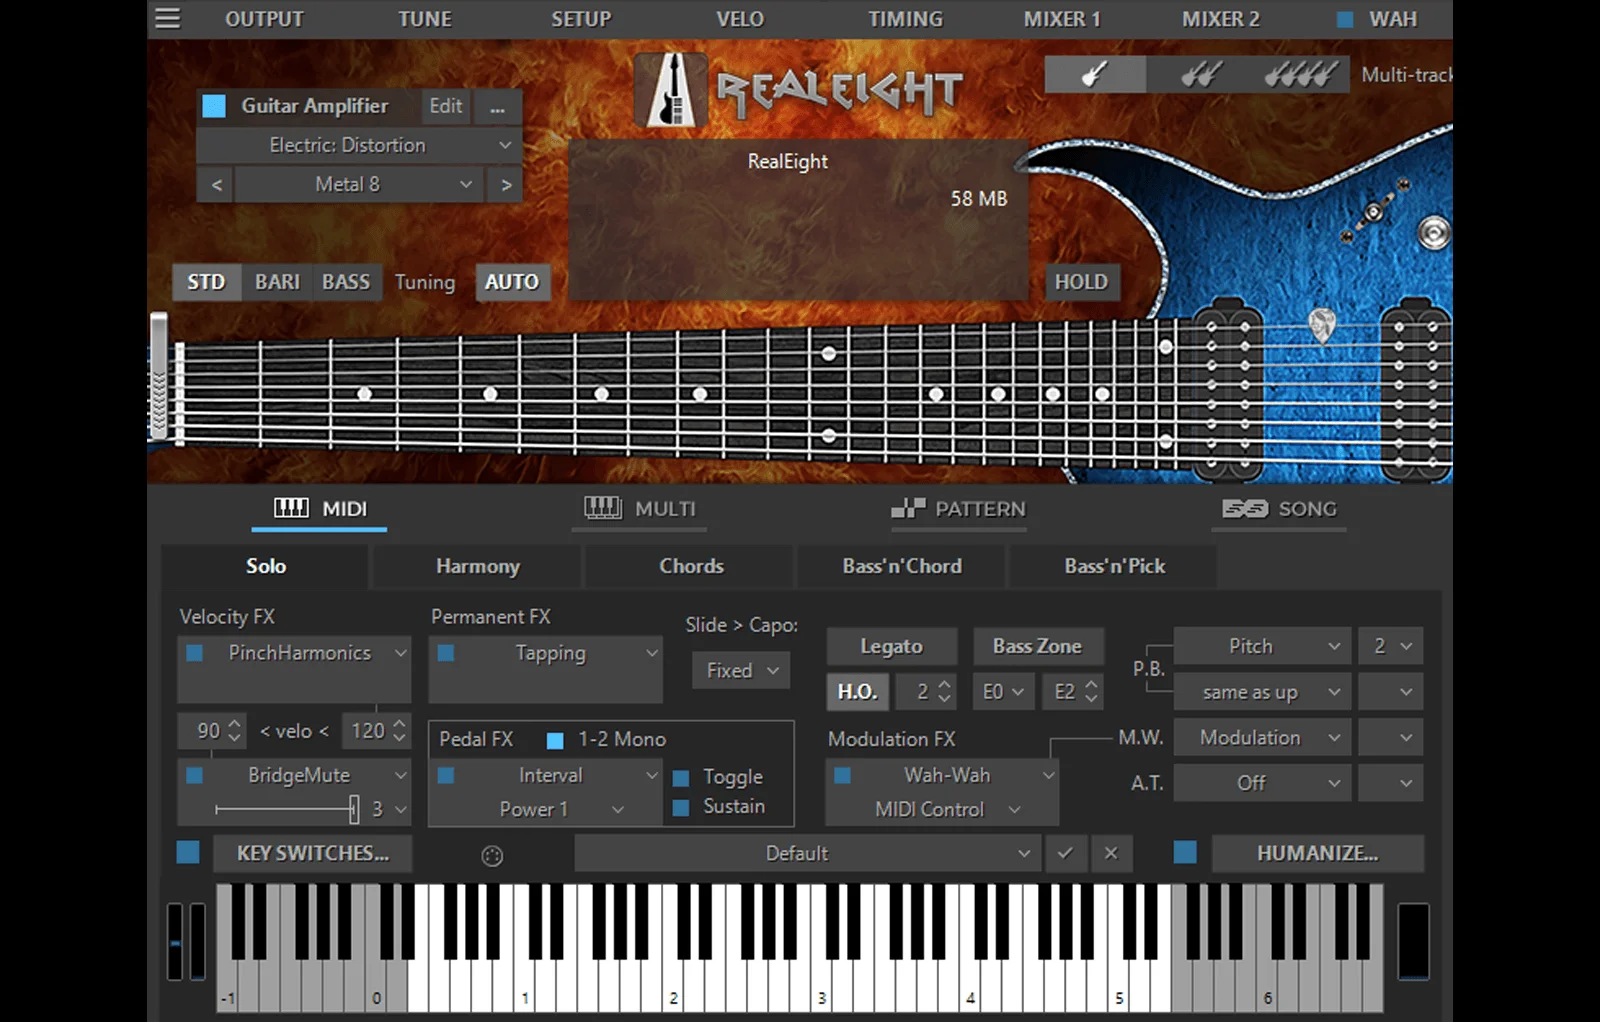Increase the H.O. value stepper
The width and height of the screenshot is (1600, 1022).
pos(945,684)
